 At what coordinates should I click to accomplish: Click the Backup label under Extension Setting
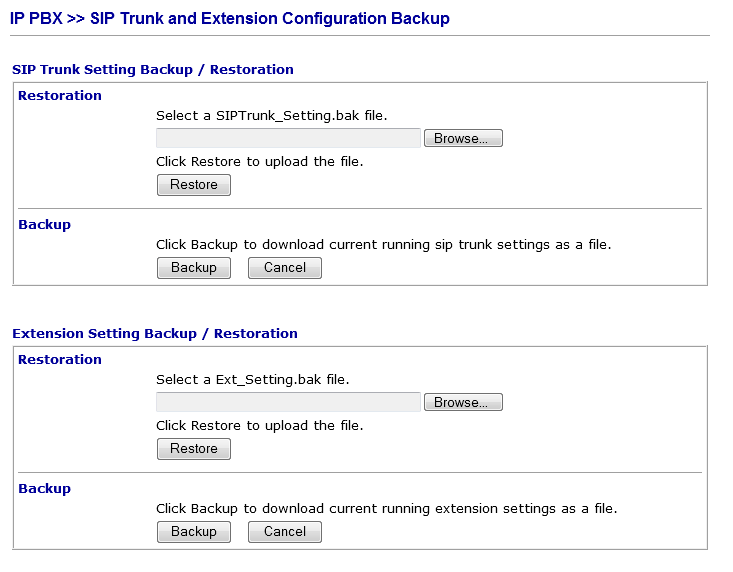click(x=45, y=489)
